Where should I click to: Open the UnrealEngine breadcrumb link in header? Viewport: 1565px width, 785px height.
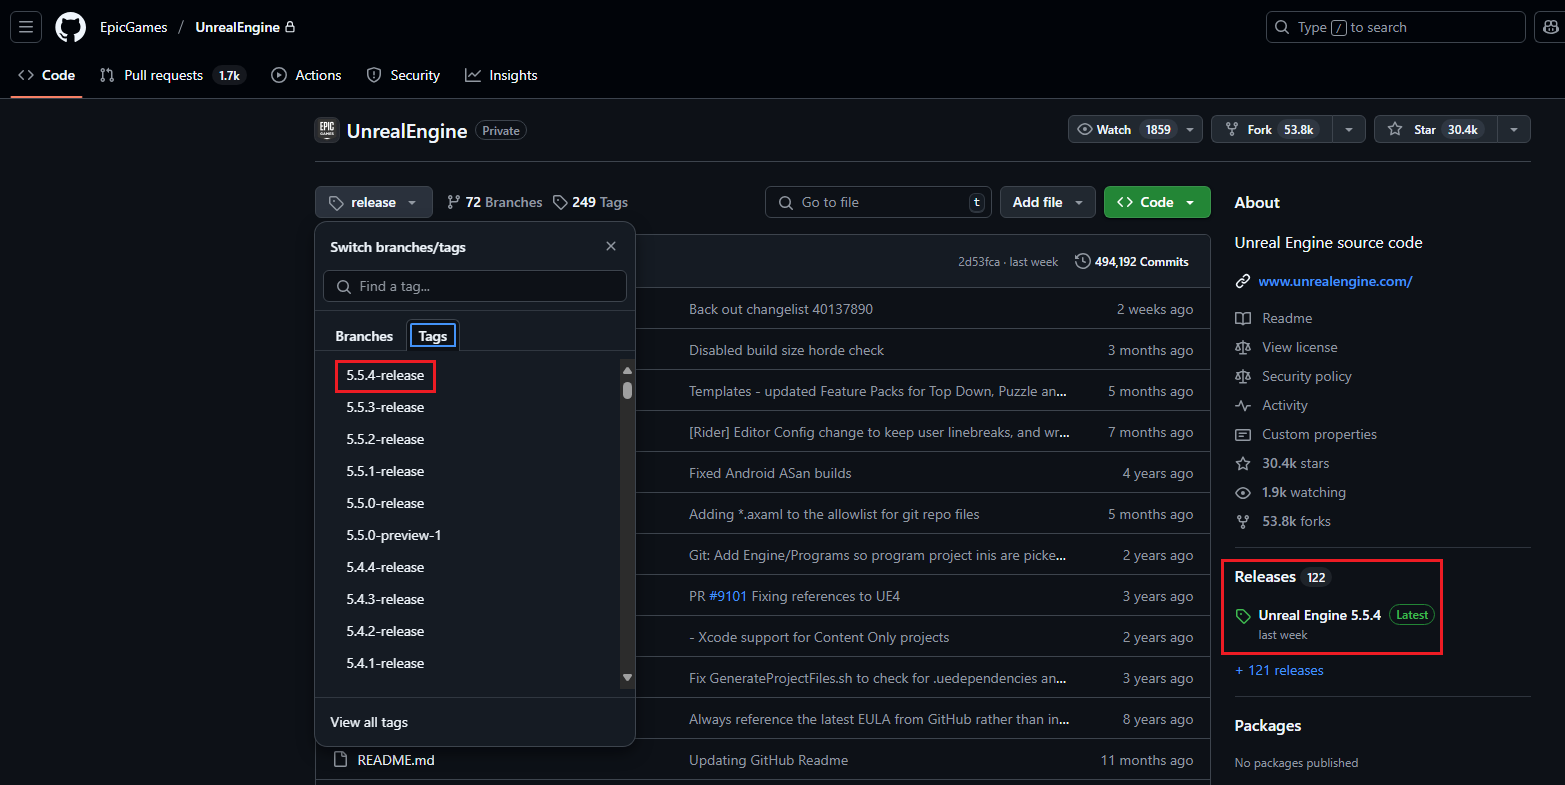coord(237,27)
